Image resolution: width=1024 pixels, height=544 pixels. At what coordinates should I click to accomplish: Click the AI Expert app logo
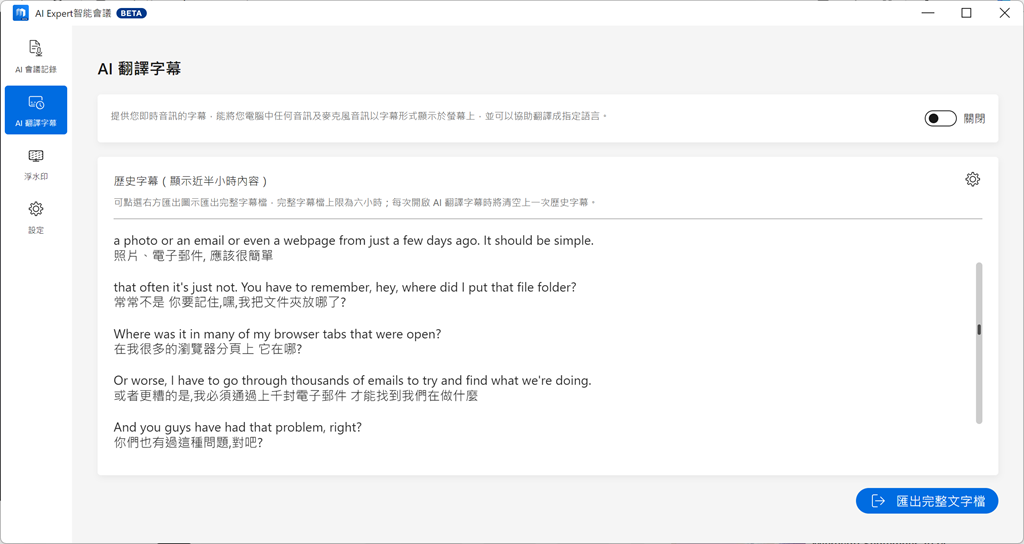[20, 13]
